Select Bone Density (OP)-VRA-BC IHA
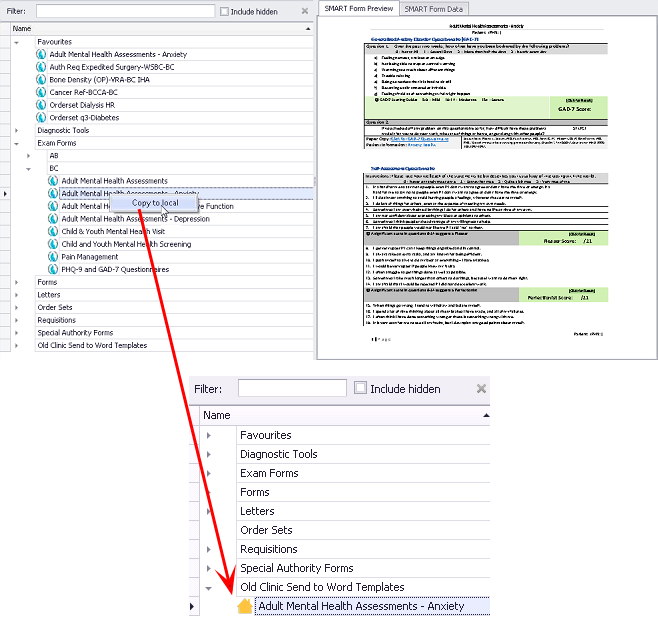 coord(99,79)
